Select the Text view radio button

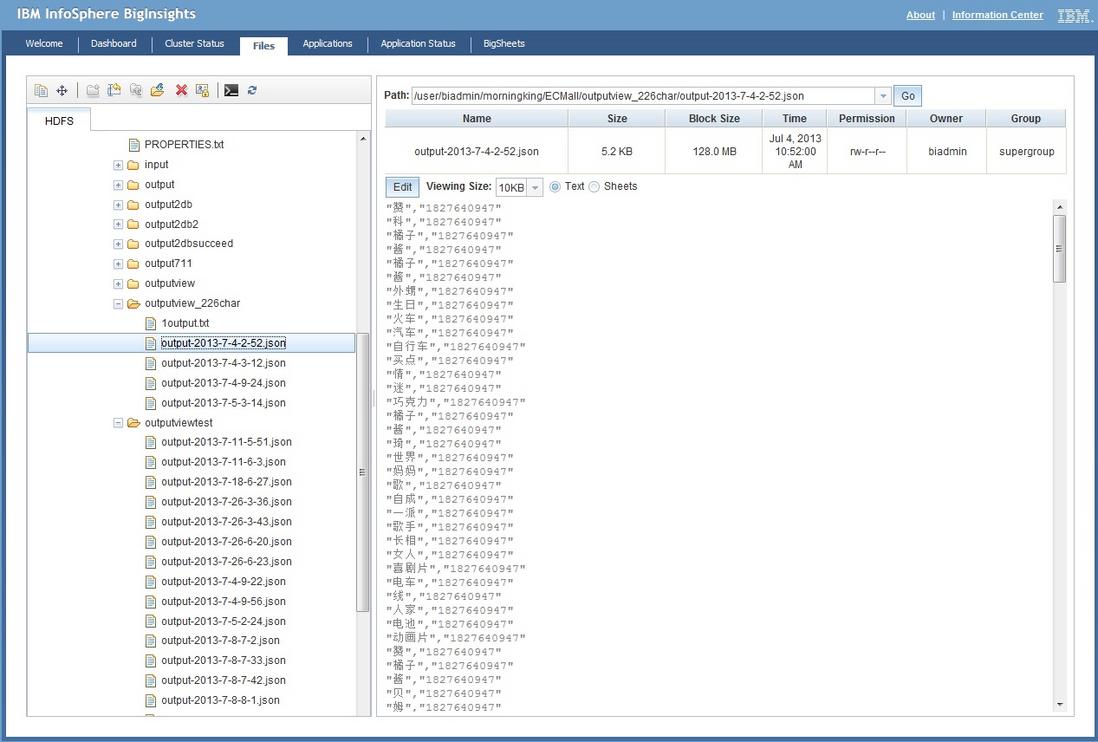555,187
